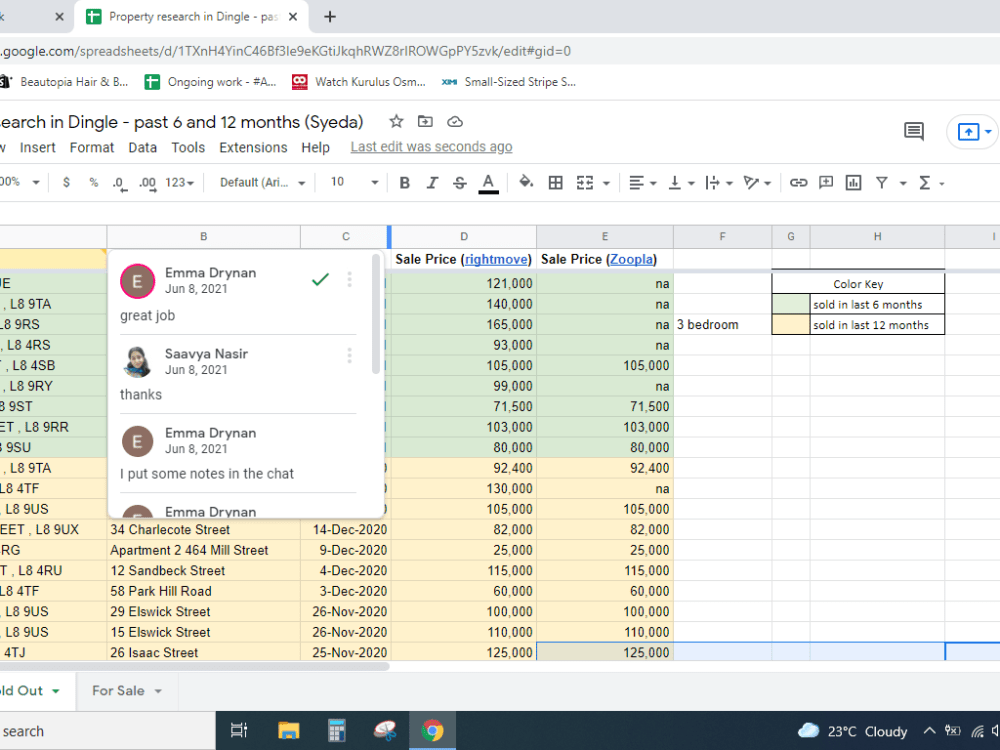Open the Tools menu
This screenshot has height=750, width=1000.
(188, 147)
